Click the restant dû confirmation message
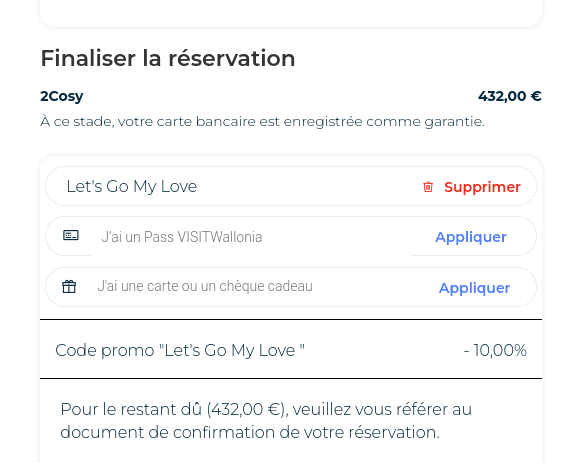Viewport: 579px width, 463px height. coord(266,421)
